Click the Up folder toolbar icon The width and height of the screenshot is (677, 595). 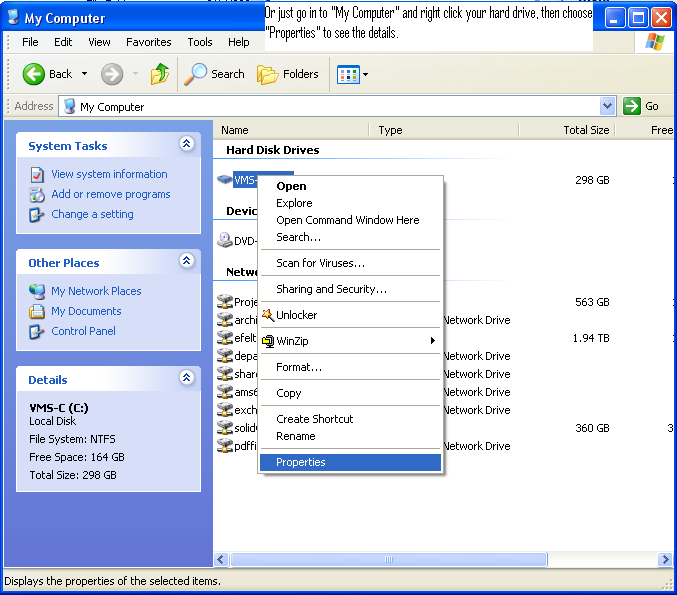(x=160, y=74)
